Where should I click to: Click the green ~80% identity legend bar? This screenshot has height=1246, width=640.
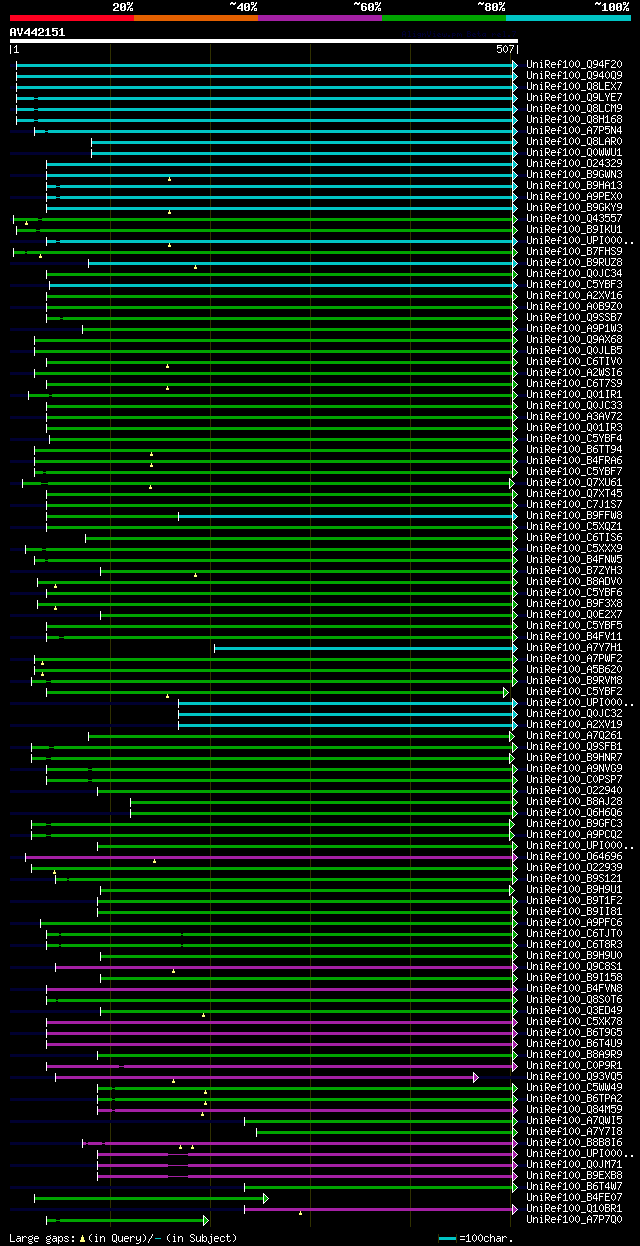click(x=444, y=17)
